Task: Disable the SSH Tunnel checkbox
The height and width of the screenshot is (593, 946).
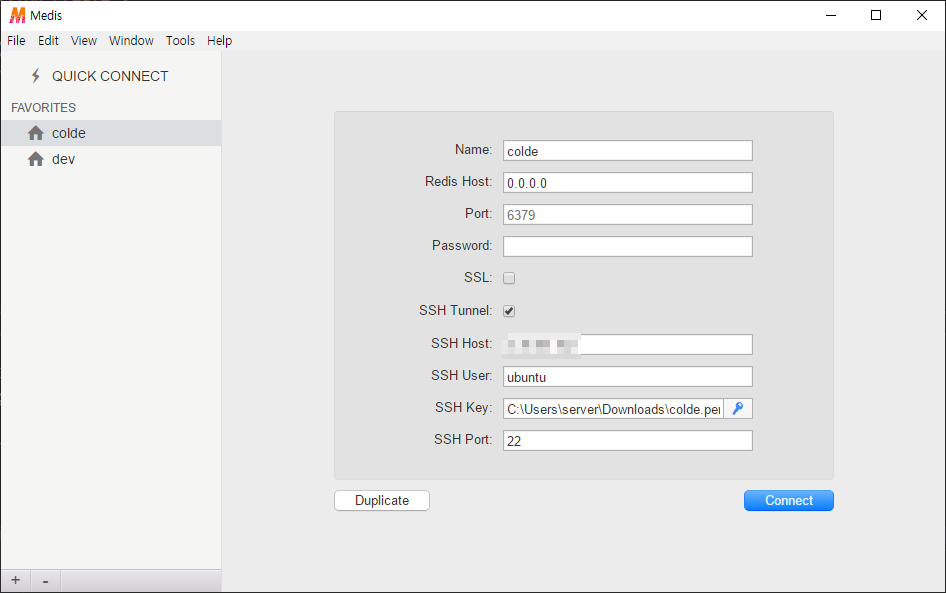Action: click(509, 311)
